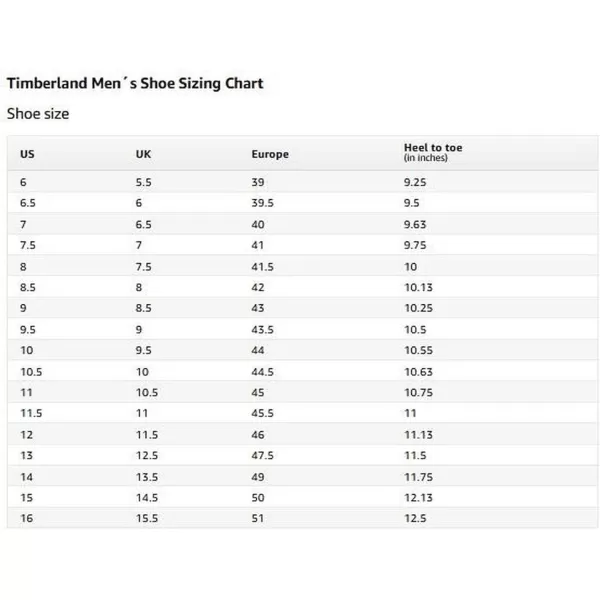The width and height of the screenshot is (600, 600).
Task: Click the Europe column header
Action: 270,154
